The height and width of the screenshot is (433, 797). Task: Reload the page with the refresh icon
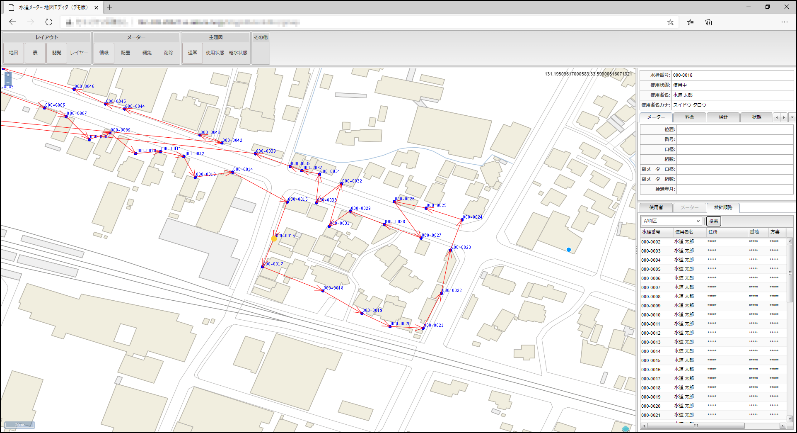pyautogui.click(x=49, y=22)
